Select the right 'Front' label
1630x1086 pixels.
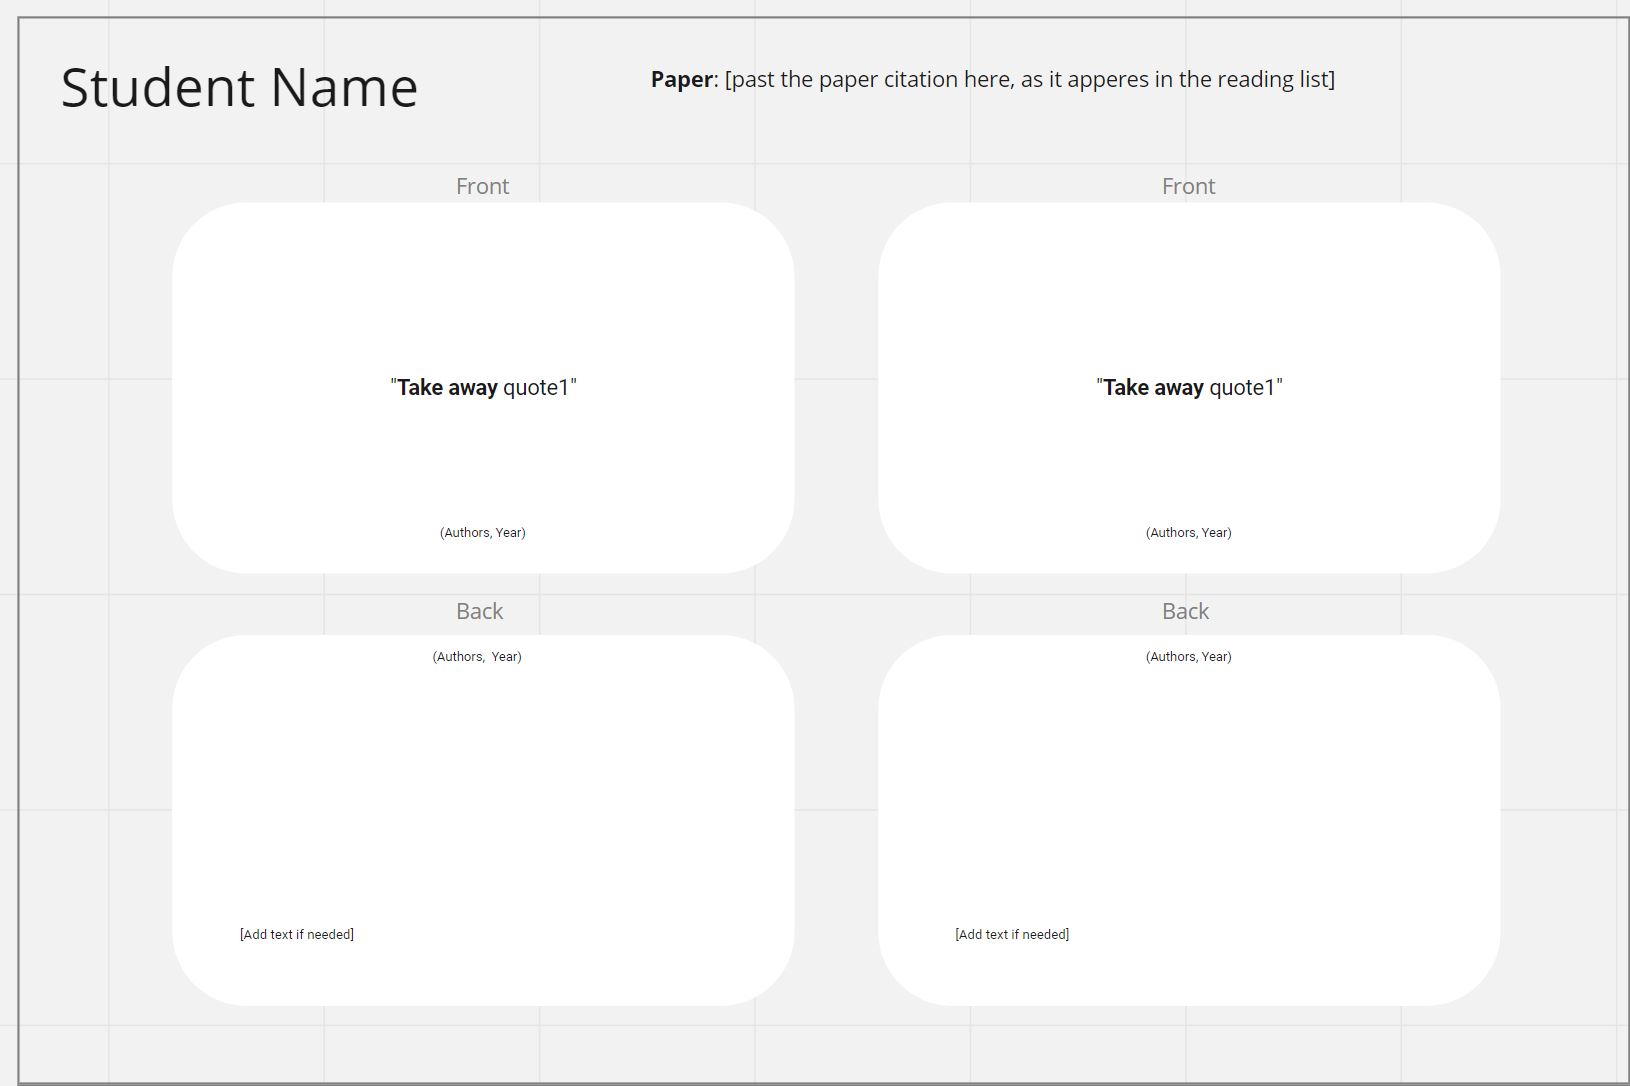1188,186
